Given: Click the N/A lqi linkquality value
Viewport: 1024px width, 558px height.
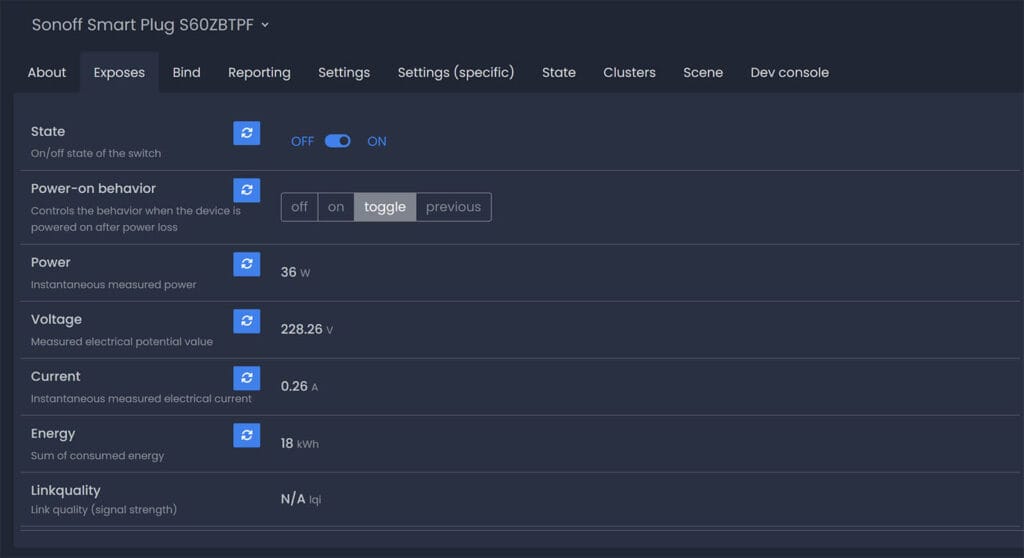Looking at the screenshot, I should 301,499.
